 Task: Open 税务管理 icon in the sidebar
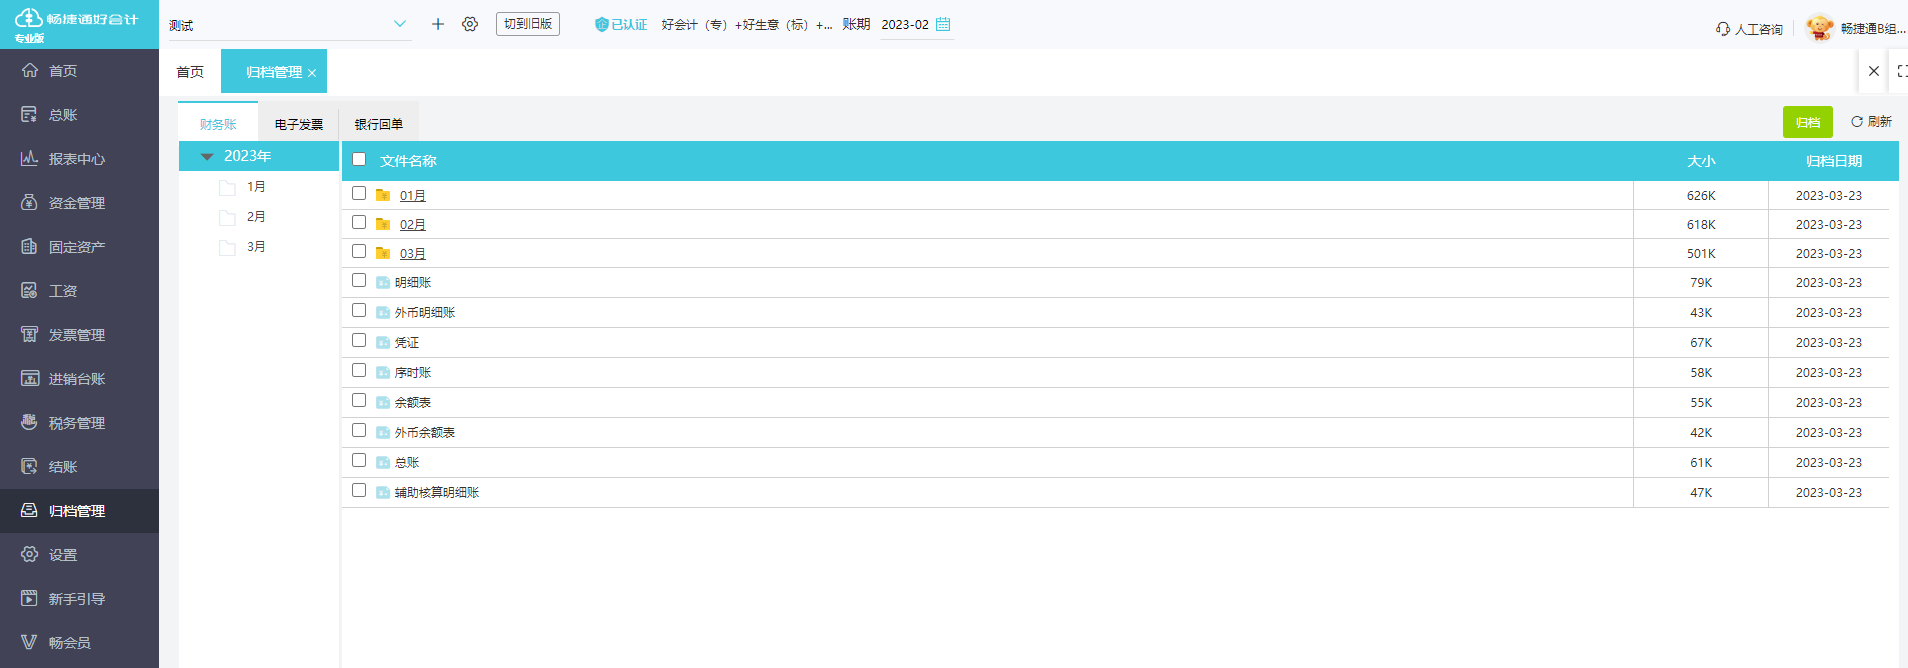click(x=29, y=423)
